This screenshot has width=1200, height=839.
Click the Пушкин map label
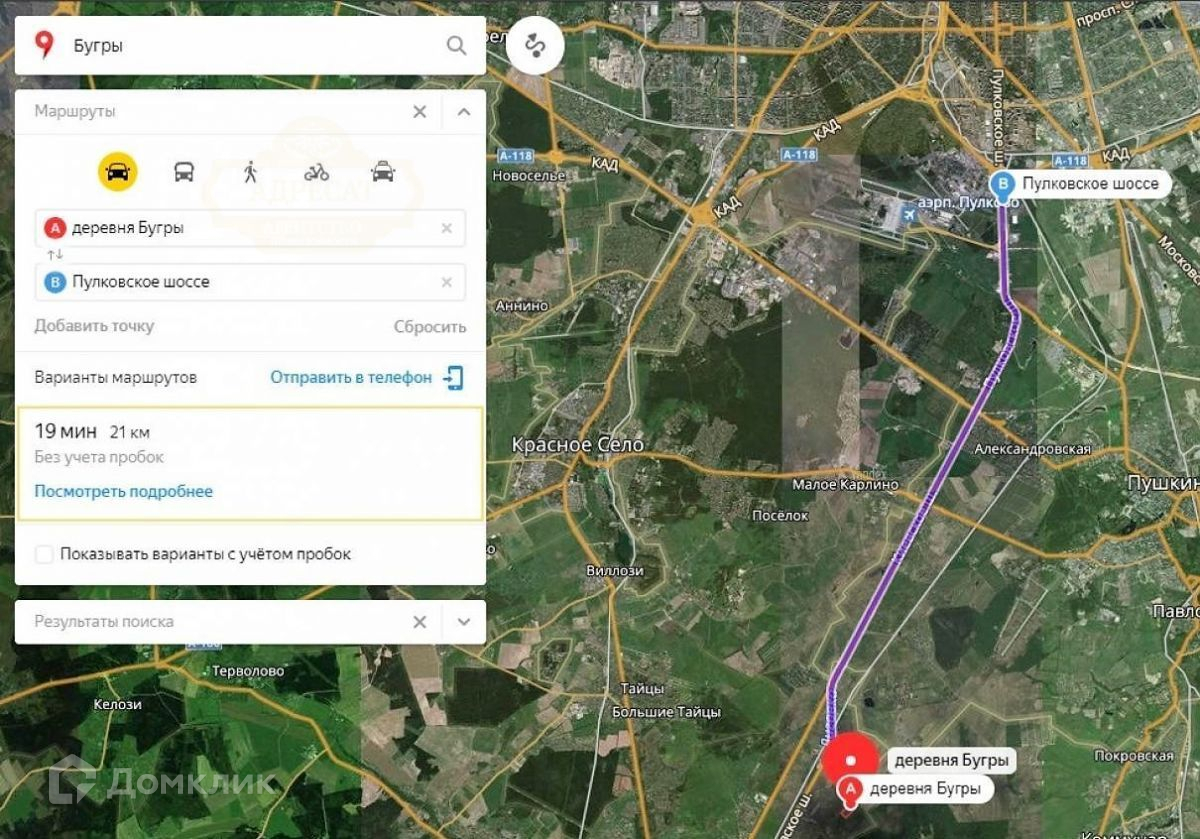1163,483
